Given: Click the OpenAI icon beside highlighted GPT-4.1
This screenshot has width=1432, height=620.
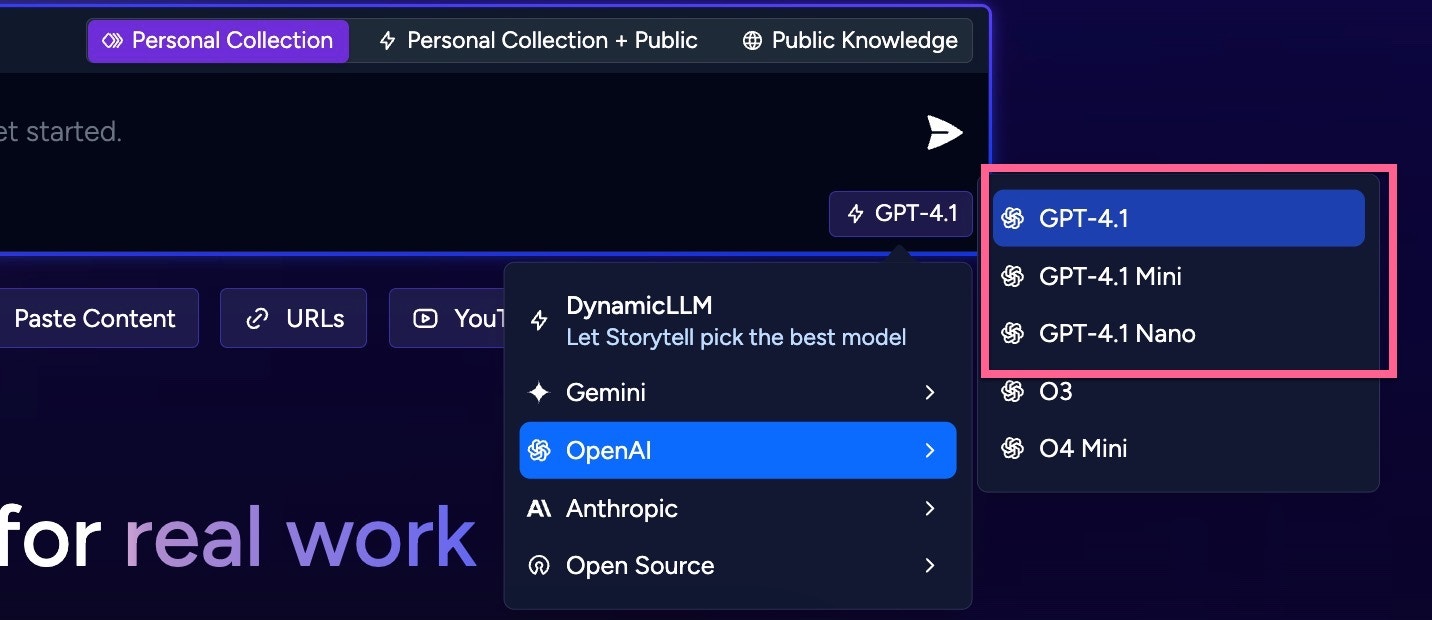Looking at the screenshot, I should pyautogui.click(x=1013, y=218).
